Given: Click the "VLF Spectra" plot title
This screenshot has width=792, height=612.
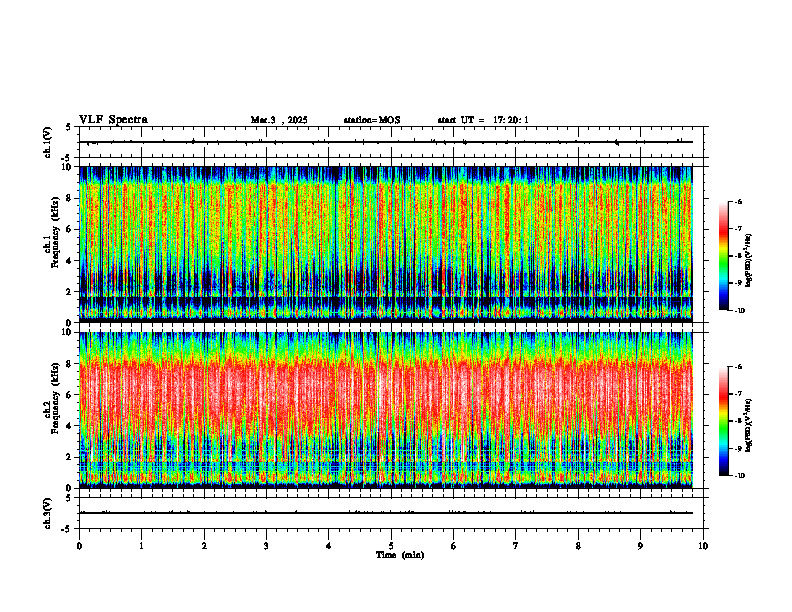Looking at the screenshot, I should pos(113,120).
